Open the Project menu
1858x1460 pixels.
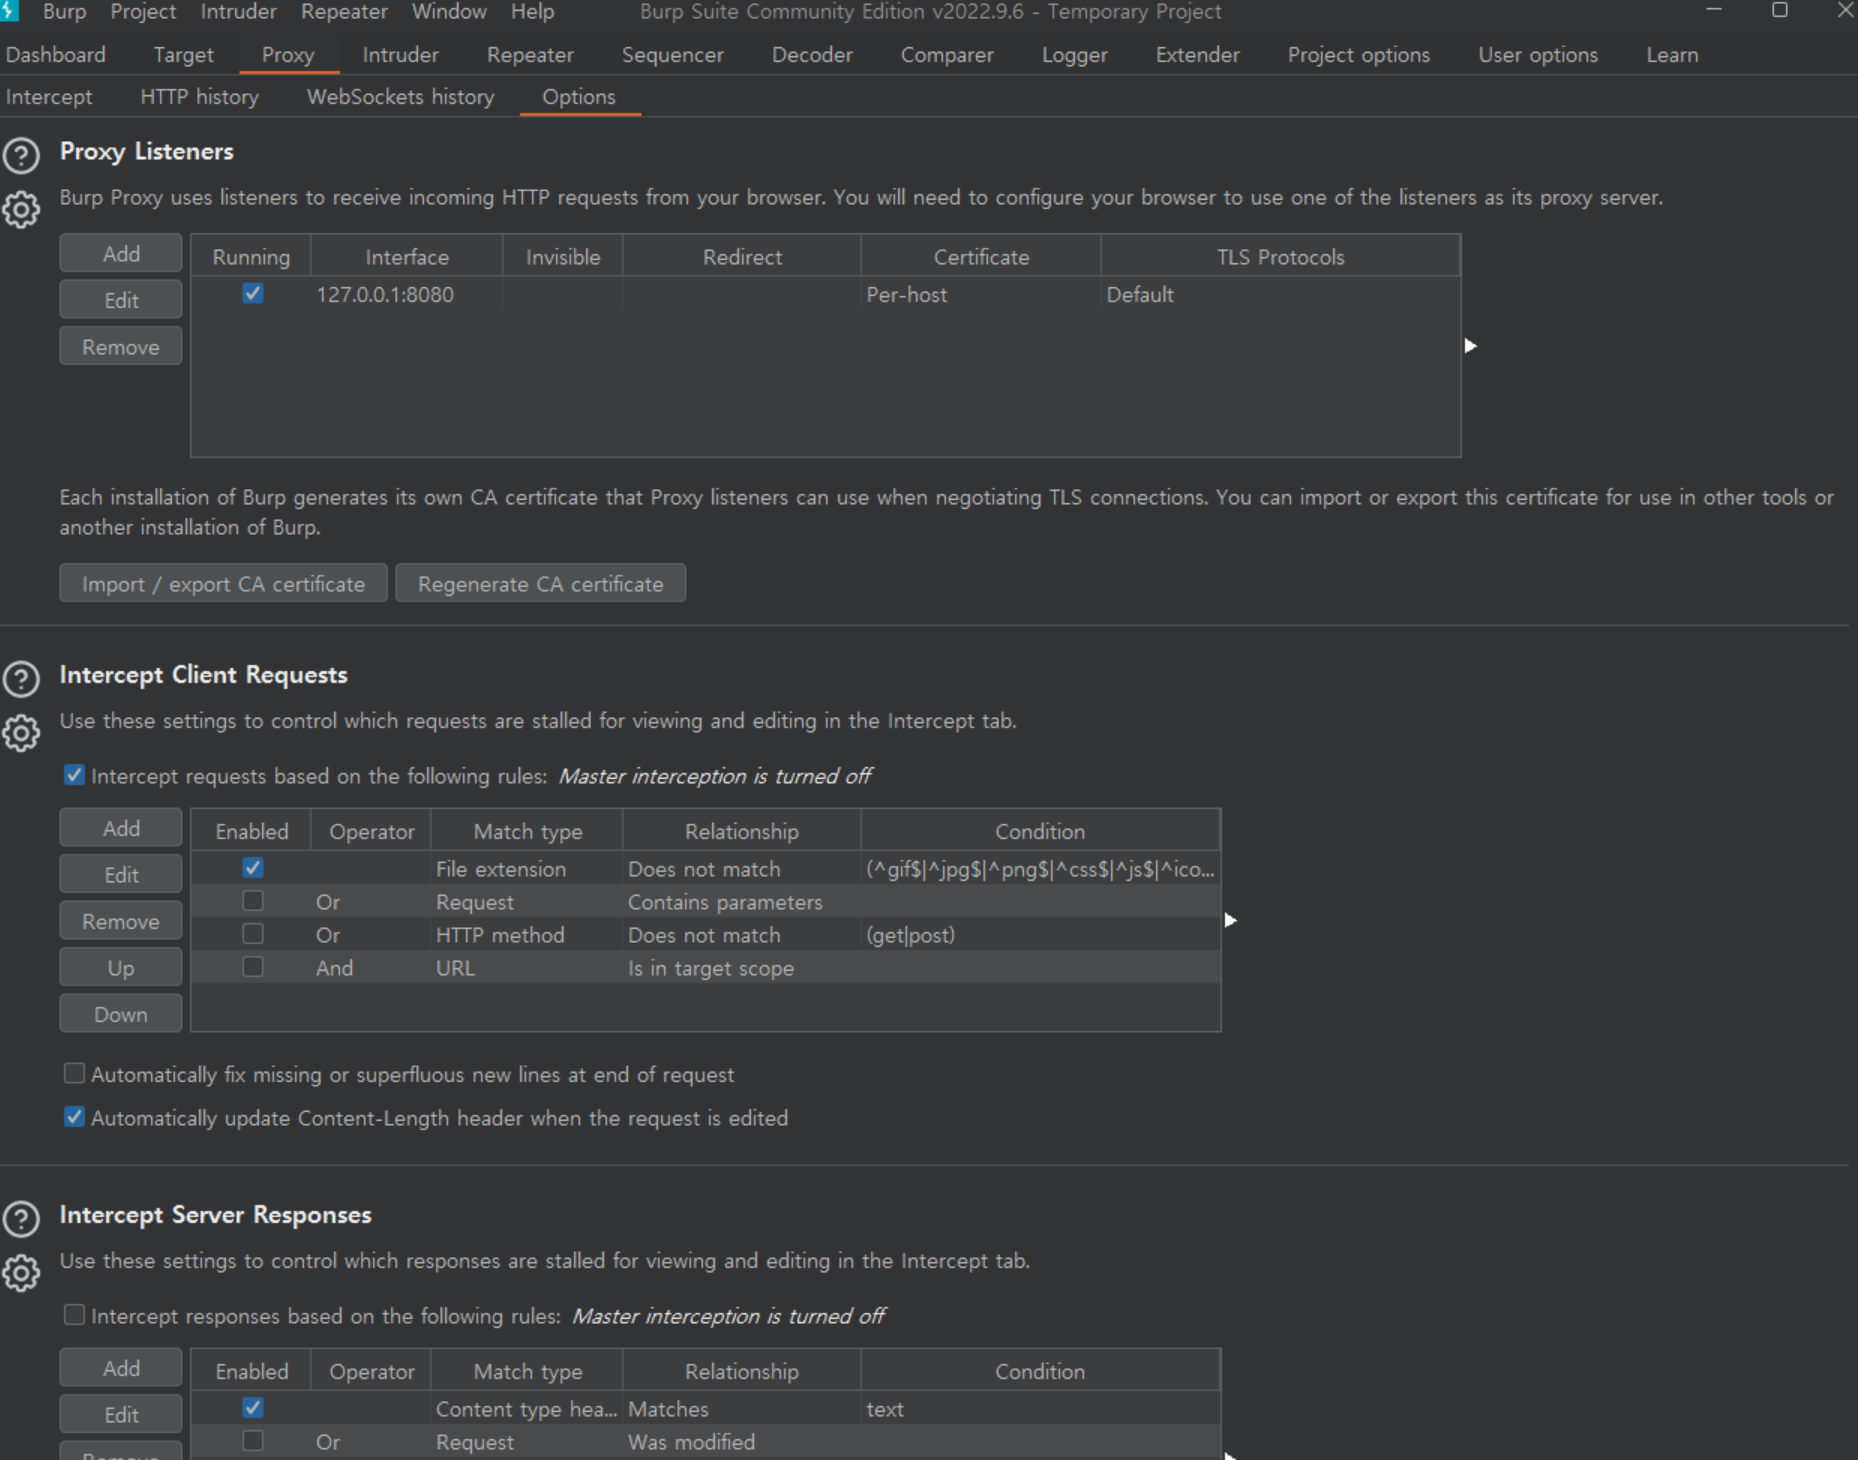(x=143, y=12)
